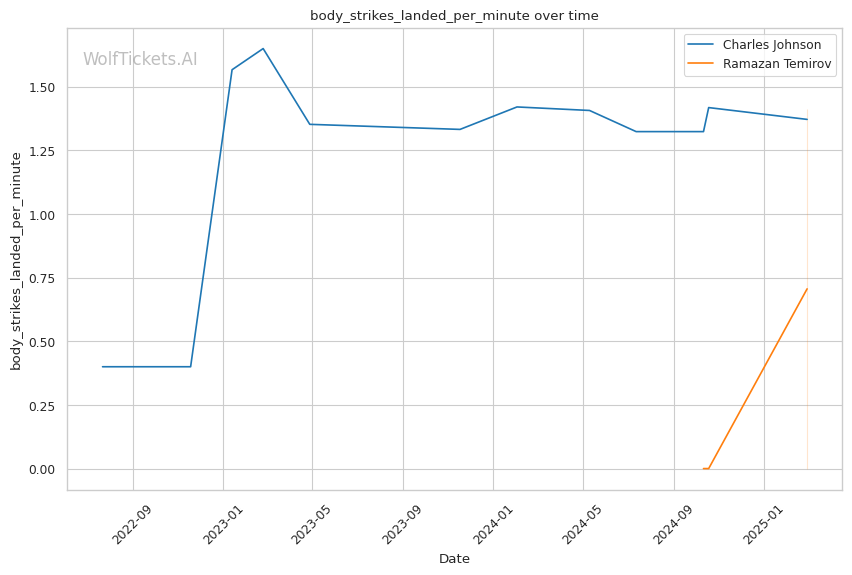Select the Charles Johnson legend label
Image resolution: width=852 pixels, height=575 pixels.
tap(771, 45)
